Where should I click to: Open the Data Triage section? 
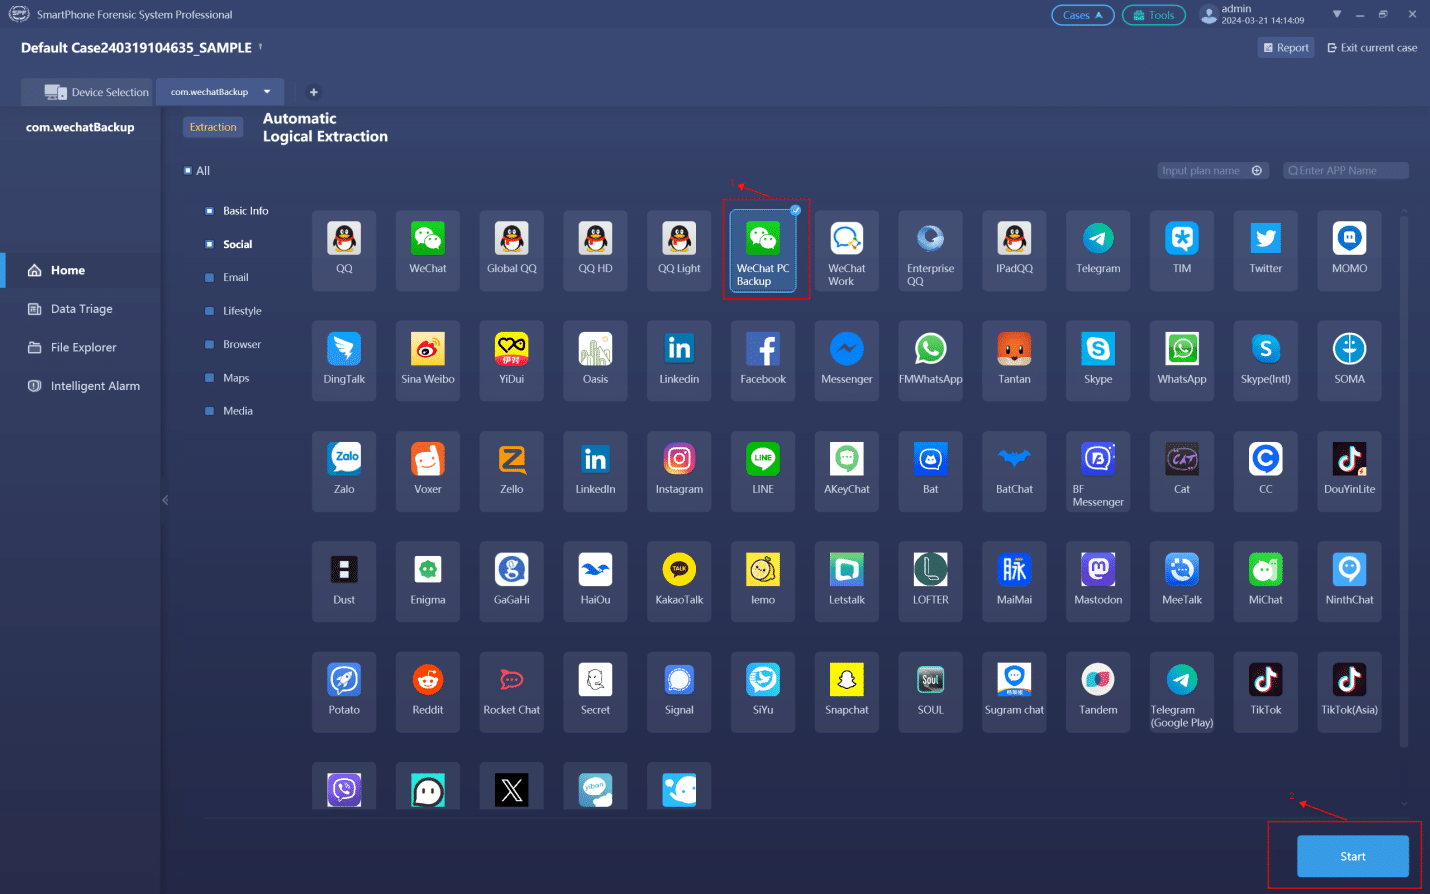click(x=80, y=309)
